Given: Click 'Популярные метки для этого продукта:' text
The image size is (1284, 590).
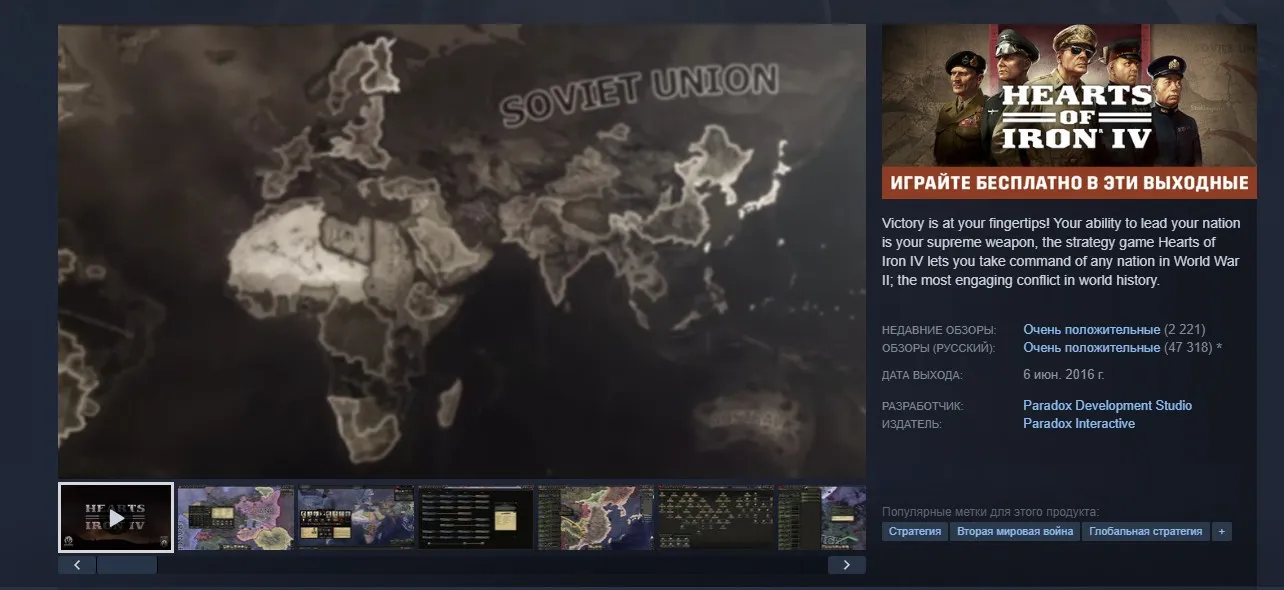Looking at the screenshot, I should pos(990,512).
